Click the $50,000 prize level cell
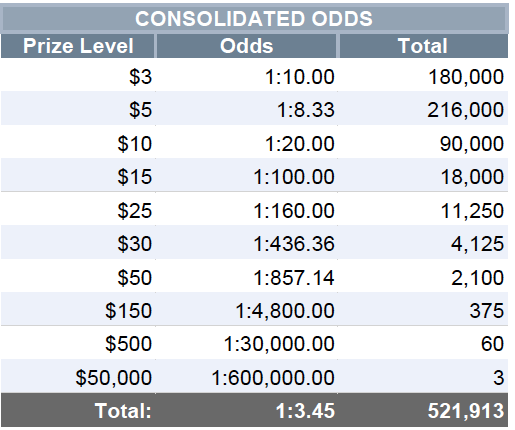 point(78,377)
